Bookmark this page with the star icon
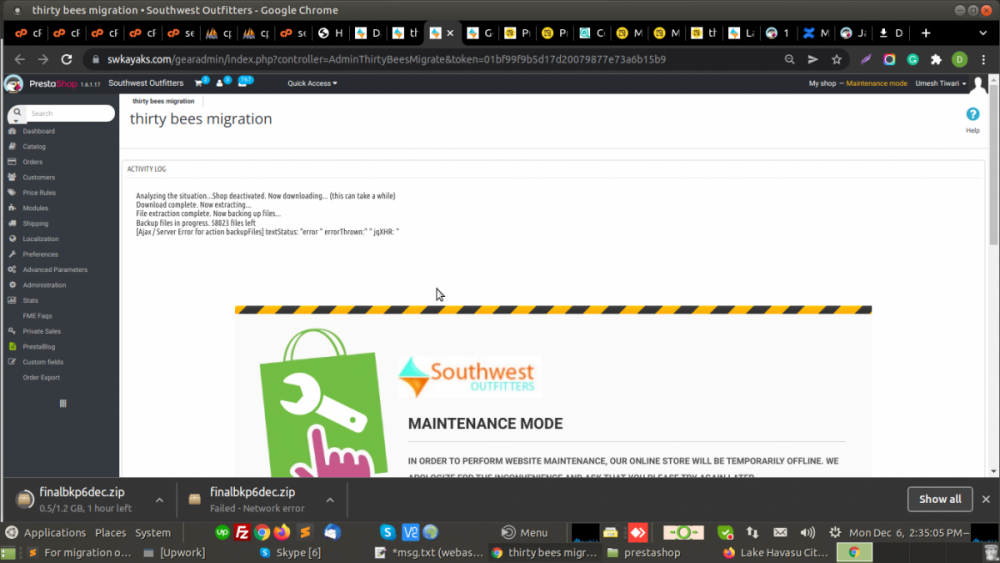The width and height of the screenshot is (1000, 563). point(837,59)
